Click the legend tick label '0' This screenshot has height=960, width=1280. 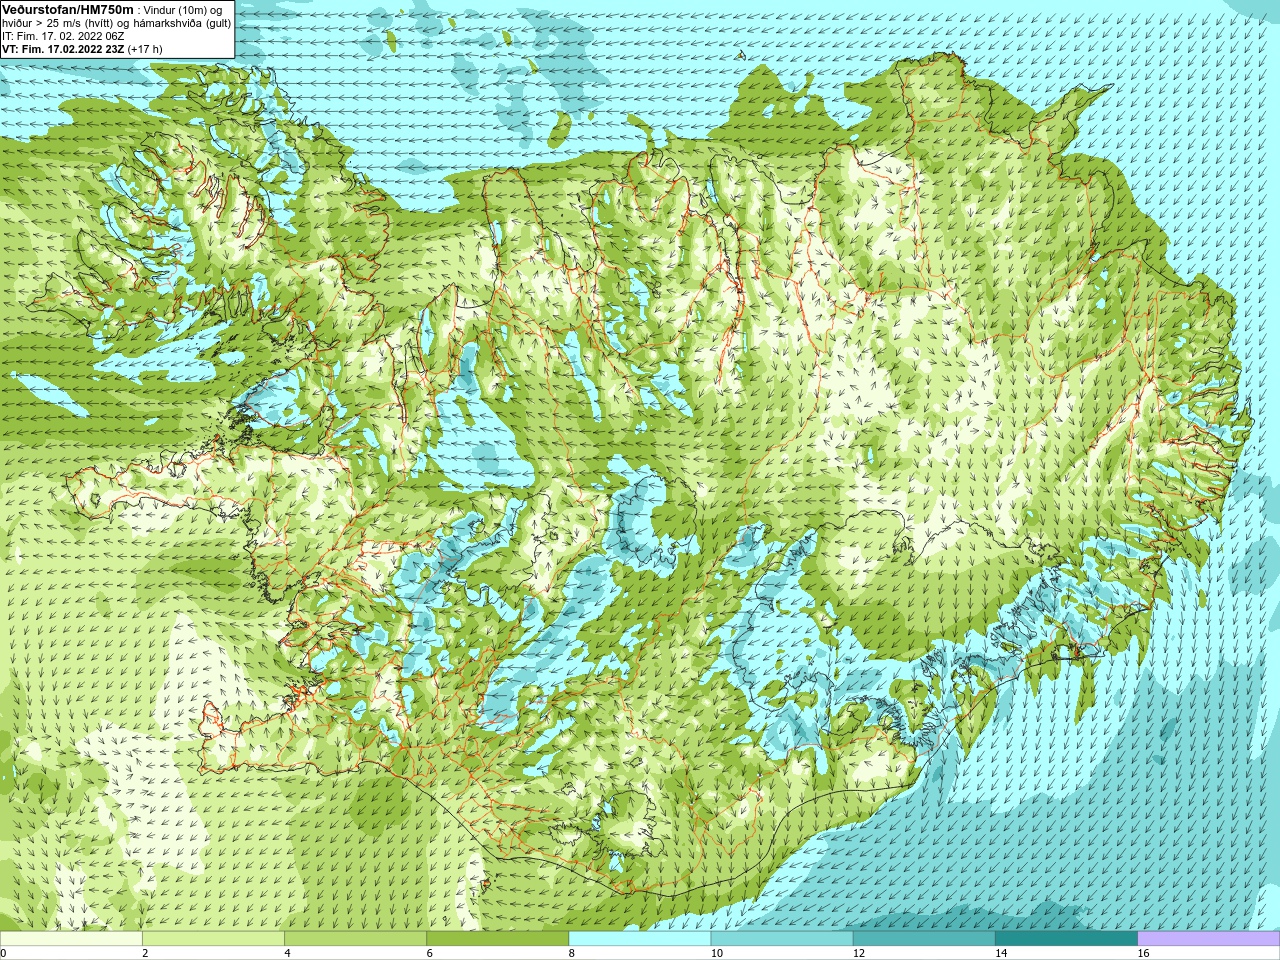pos(3,953)
